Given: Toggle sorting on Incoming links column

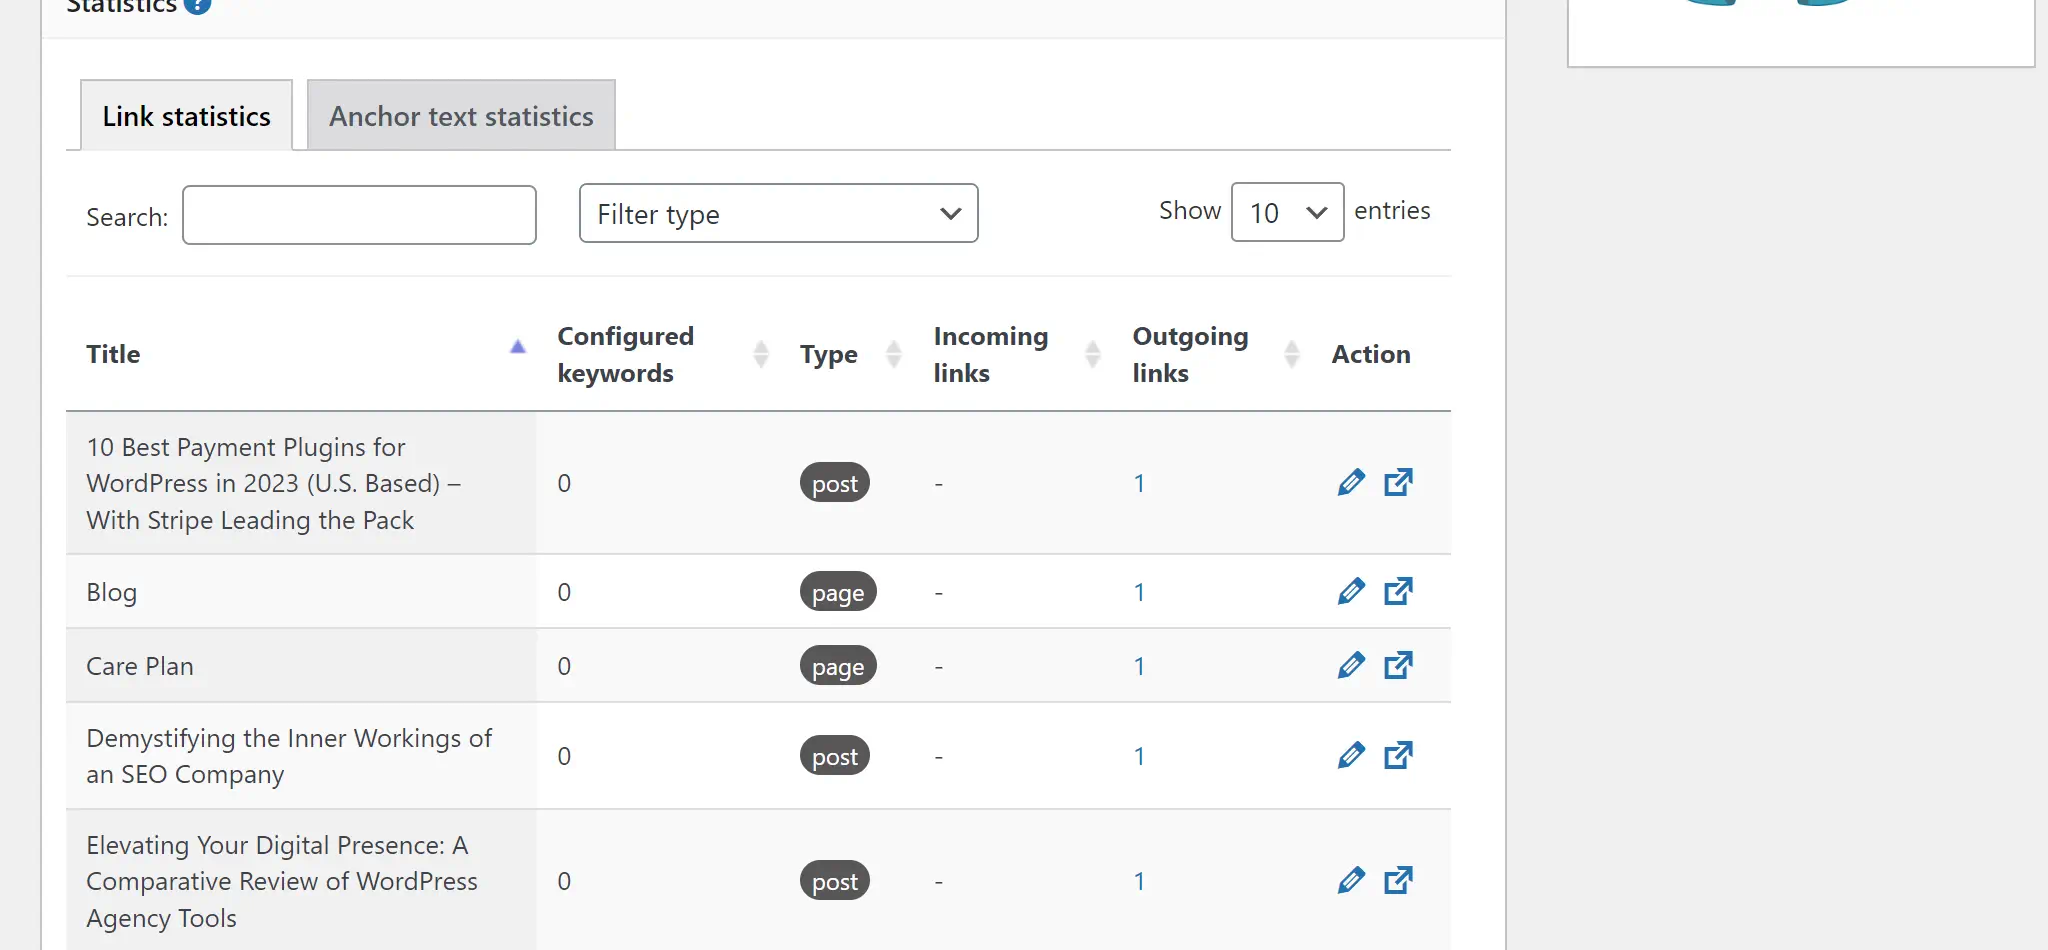Looking at the screenshot, I should tap(1094, 354).
